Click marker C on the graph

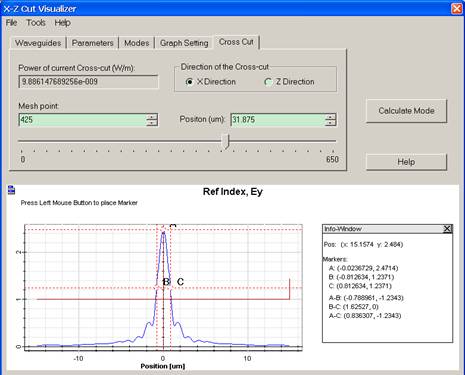point(180,282)
